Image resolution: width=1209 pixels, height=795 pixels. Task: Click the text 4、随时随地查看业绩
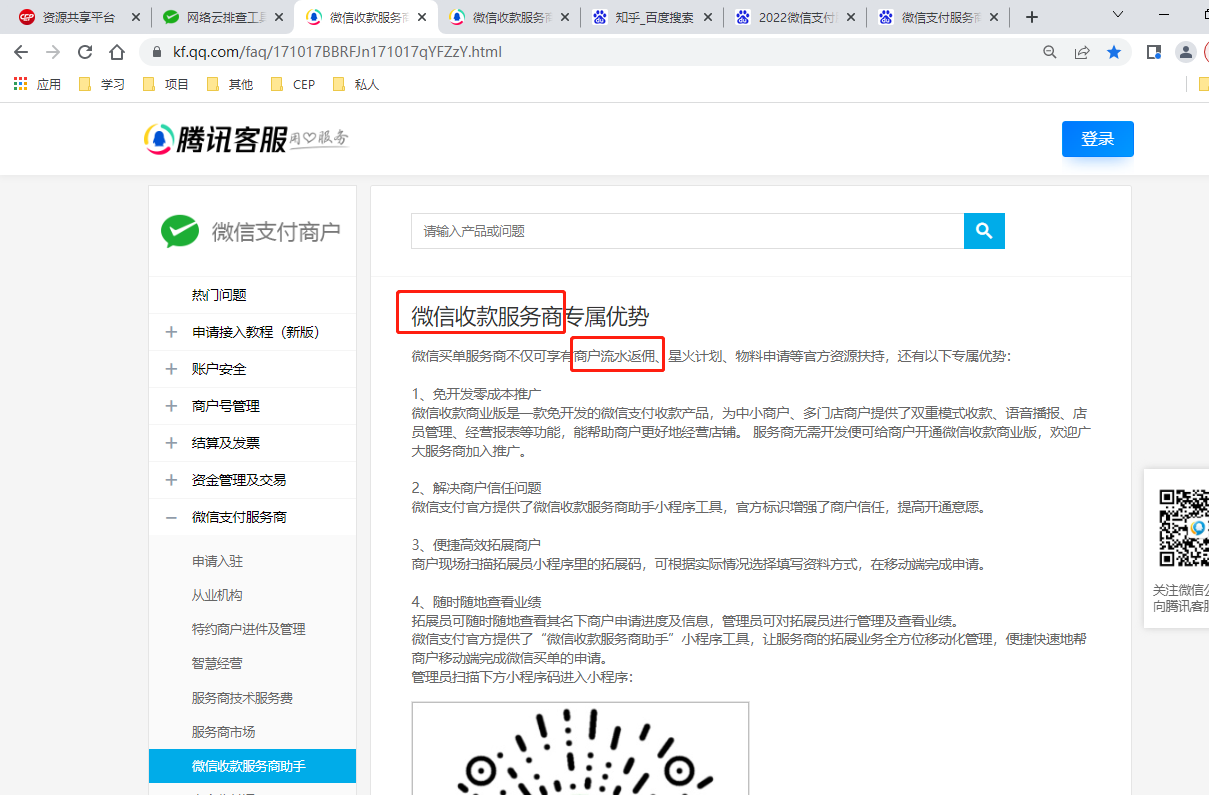pos(476,602)
